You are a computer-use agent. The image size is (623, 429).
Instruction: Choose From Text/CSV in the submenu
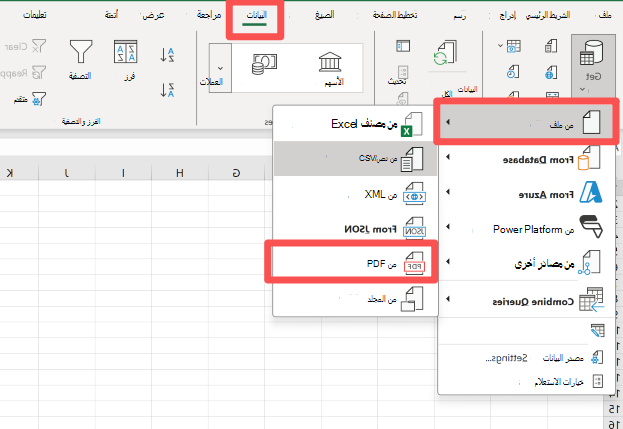click(x=355, y=158)
